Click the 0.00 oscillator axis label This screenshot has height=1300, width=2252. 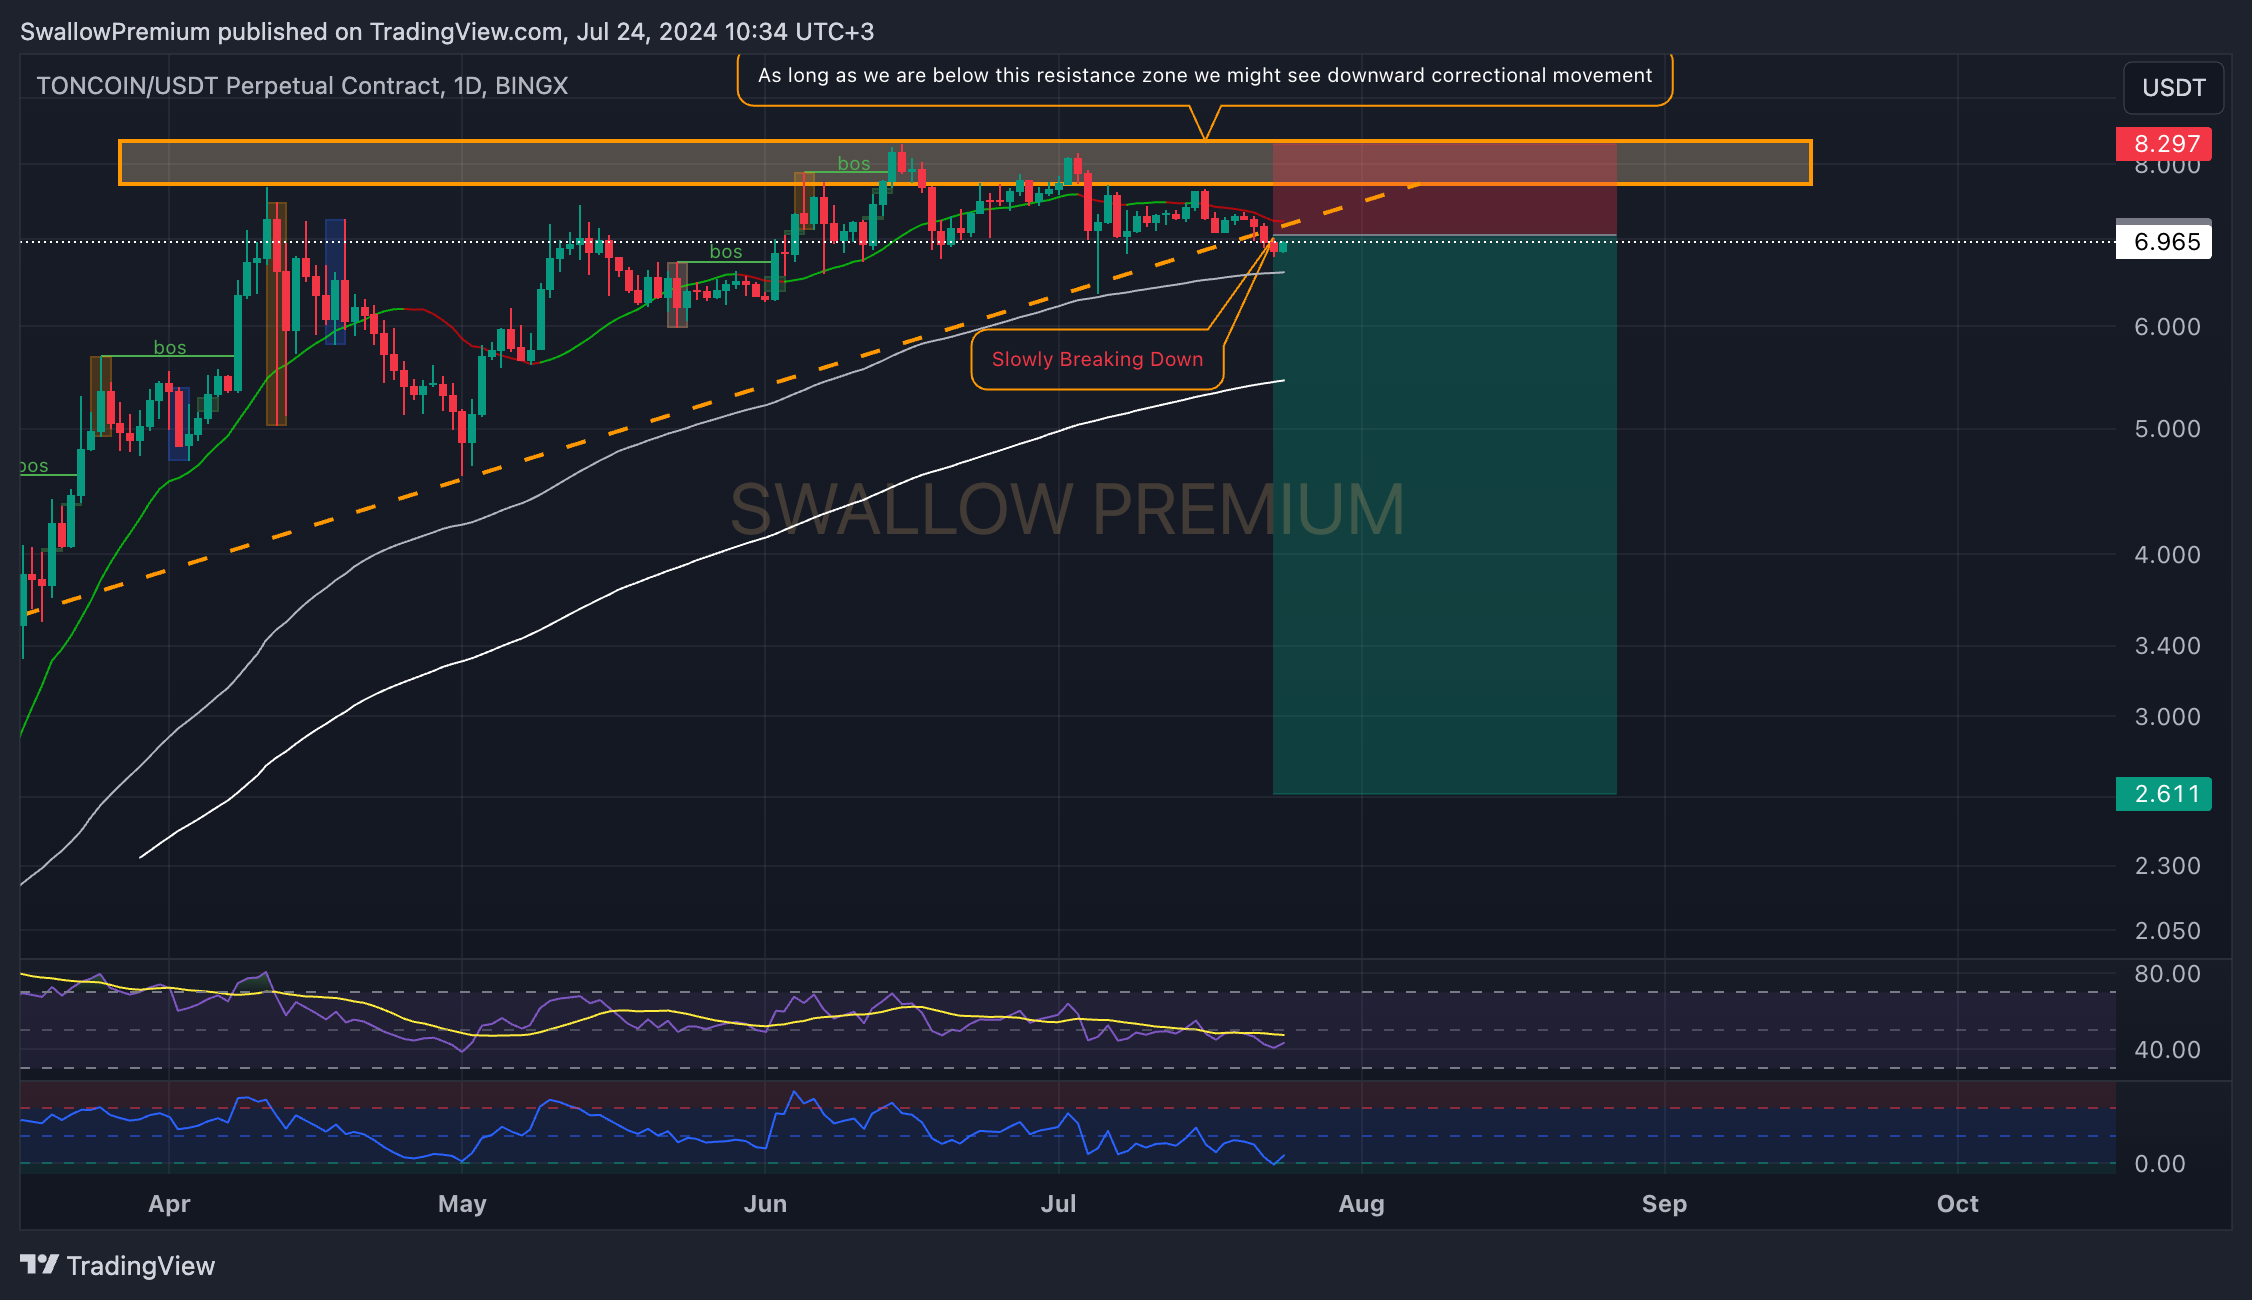2159,1164
